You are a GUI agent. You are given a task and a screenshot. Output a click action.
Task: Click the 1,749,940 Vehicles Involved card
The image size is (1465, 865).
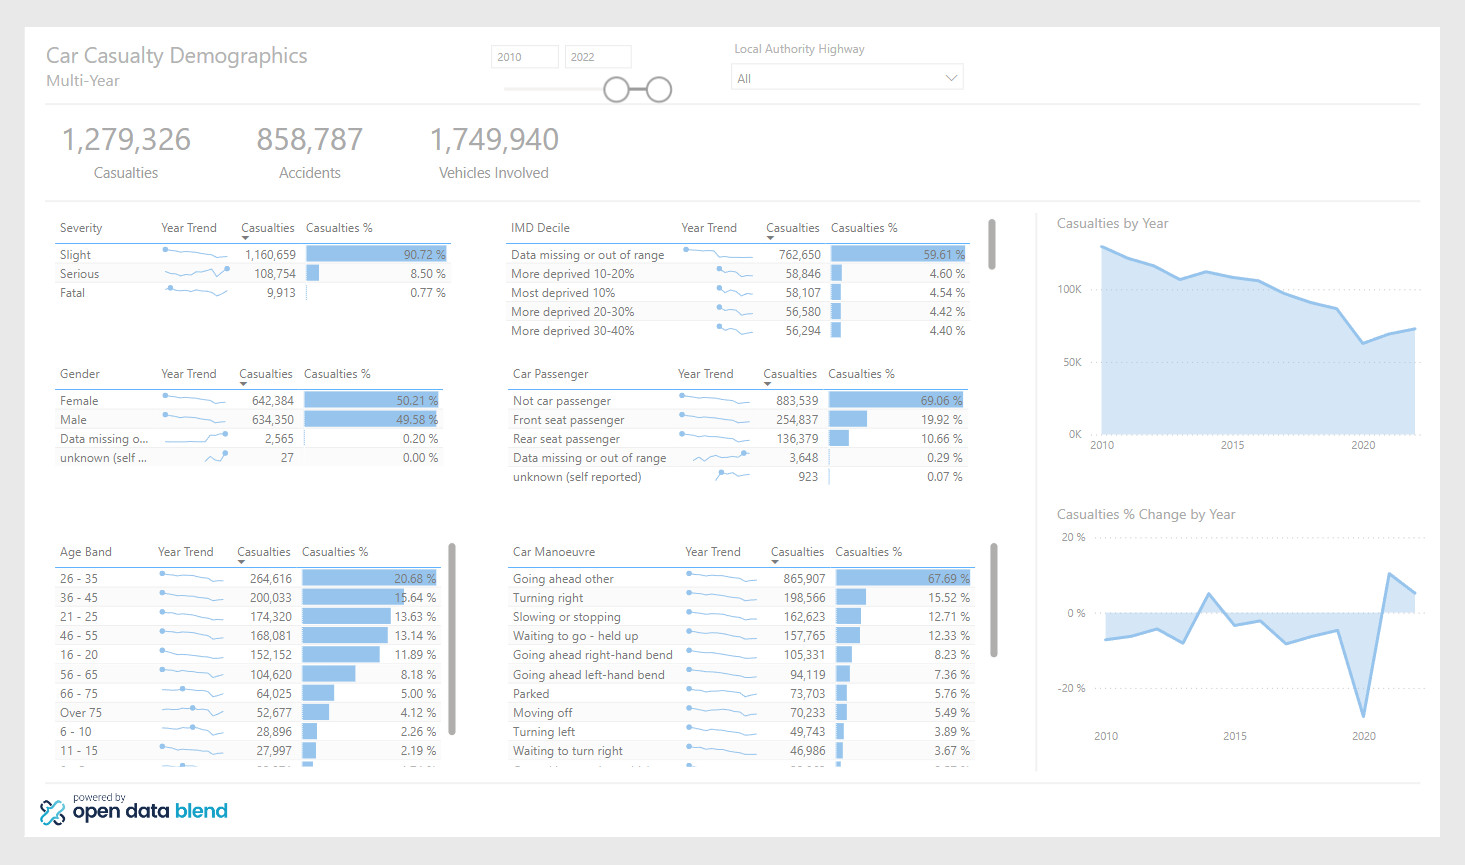click(494, 154)
